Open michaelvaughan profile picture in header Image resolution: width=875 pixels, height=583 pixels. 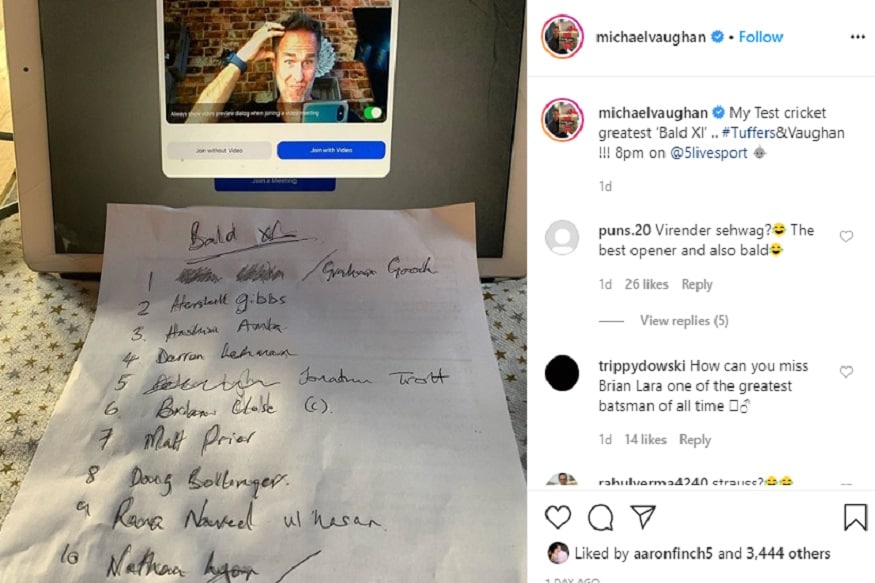pos(562,37)
